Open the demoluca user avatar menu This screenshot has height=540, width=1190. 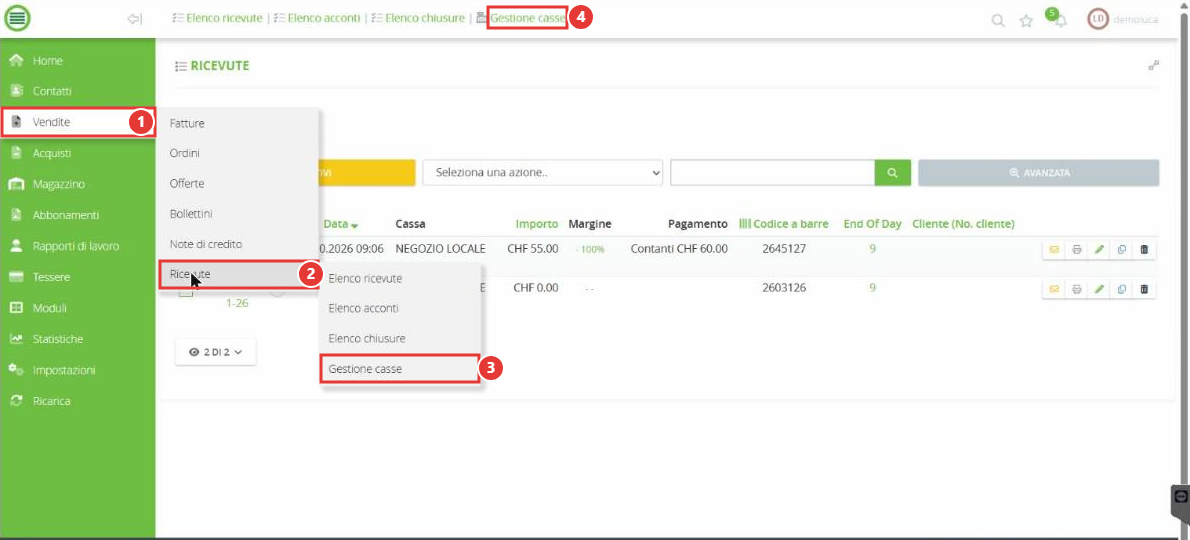(1097, 20)
